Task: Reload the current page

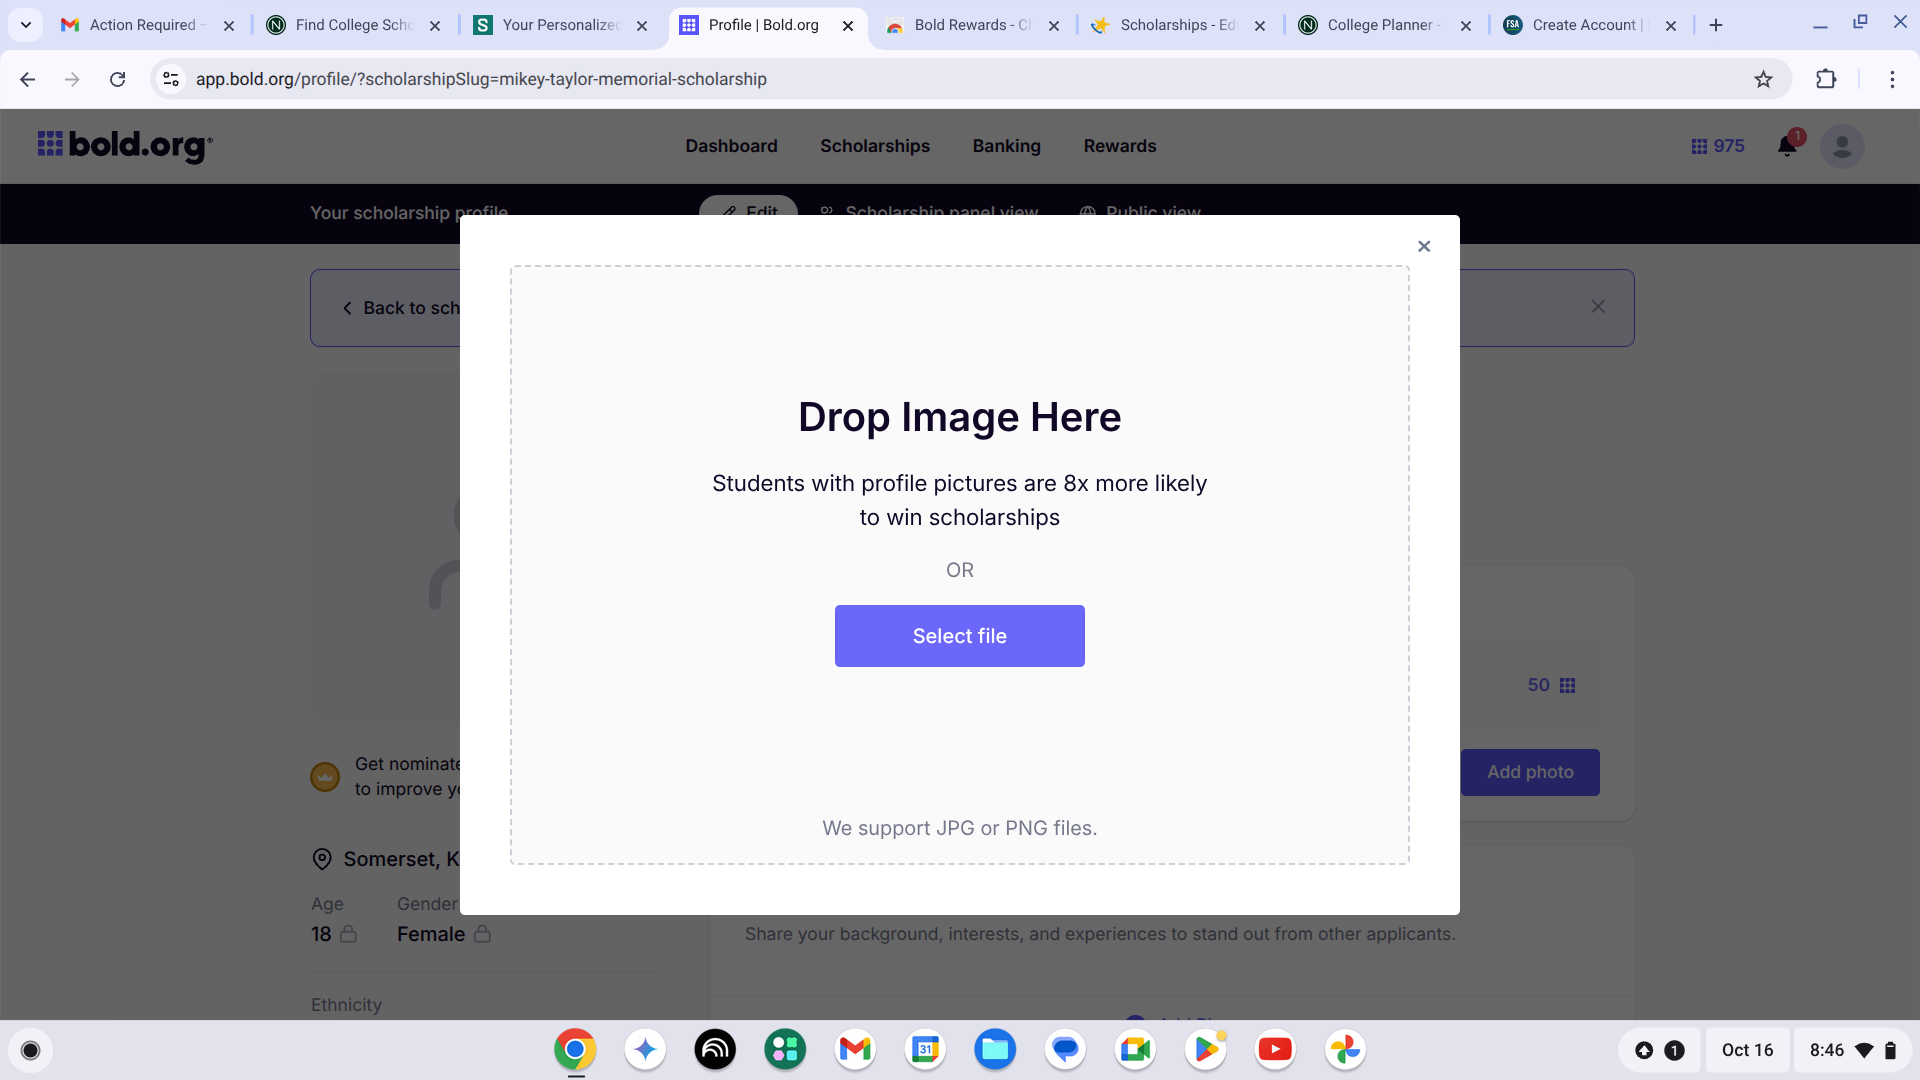Action: coord(118,79)
